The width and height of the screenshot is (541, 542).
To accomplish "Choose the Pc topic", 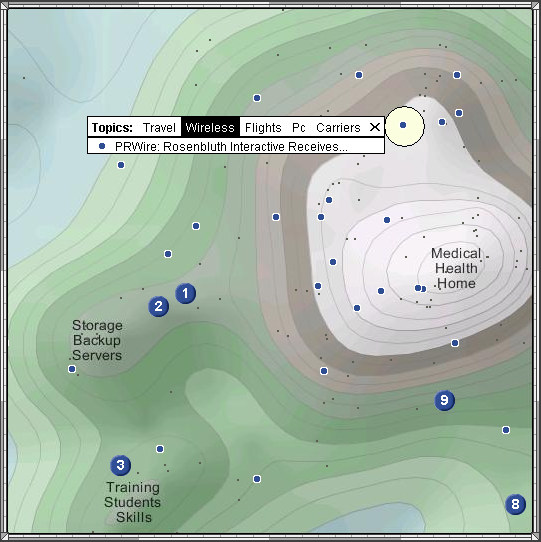I will (299, 128).
